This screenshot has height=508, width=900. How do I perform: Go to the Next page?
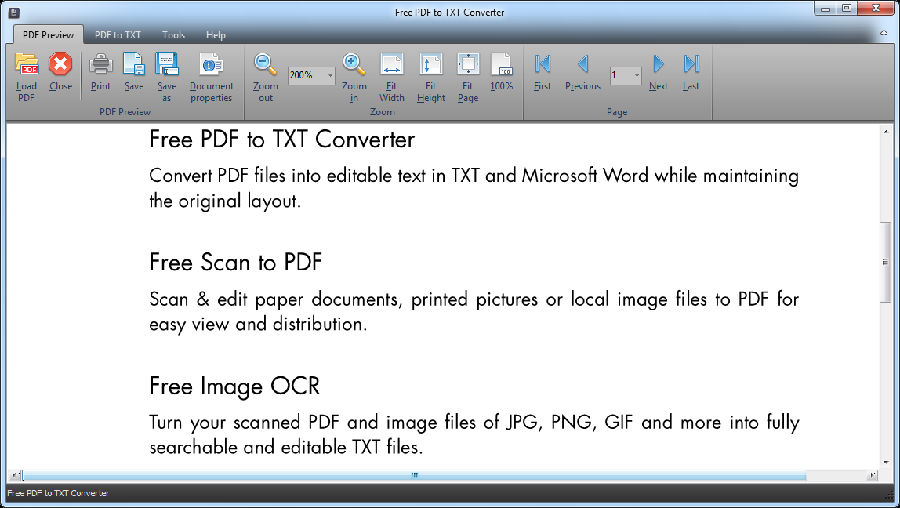[x=657, y=66]
